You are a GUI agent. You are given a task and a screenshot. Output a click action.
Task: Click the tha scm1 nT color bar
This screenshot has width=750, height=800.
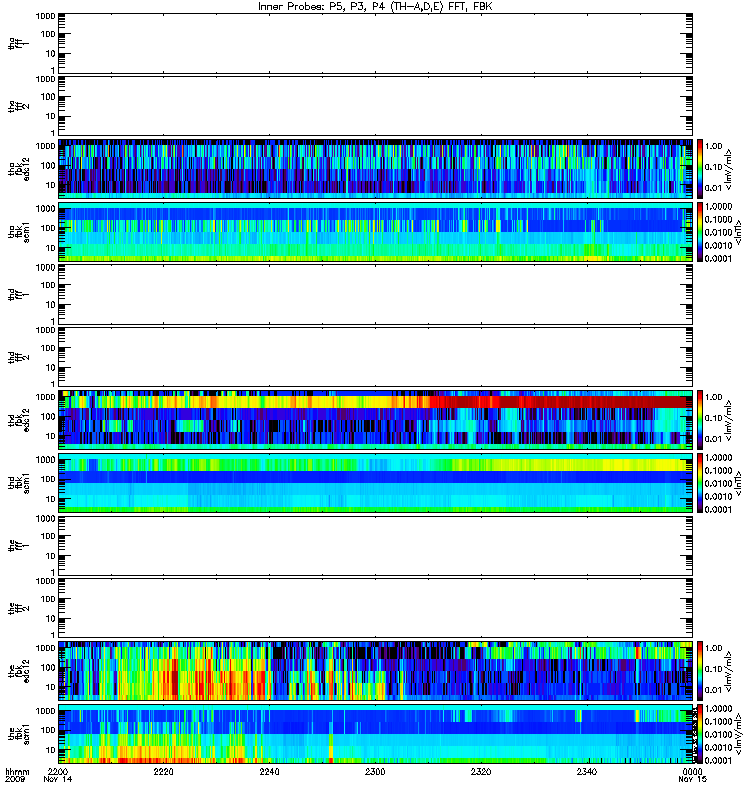click(x=700, y=232)
